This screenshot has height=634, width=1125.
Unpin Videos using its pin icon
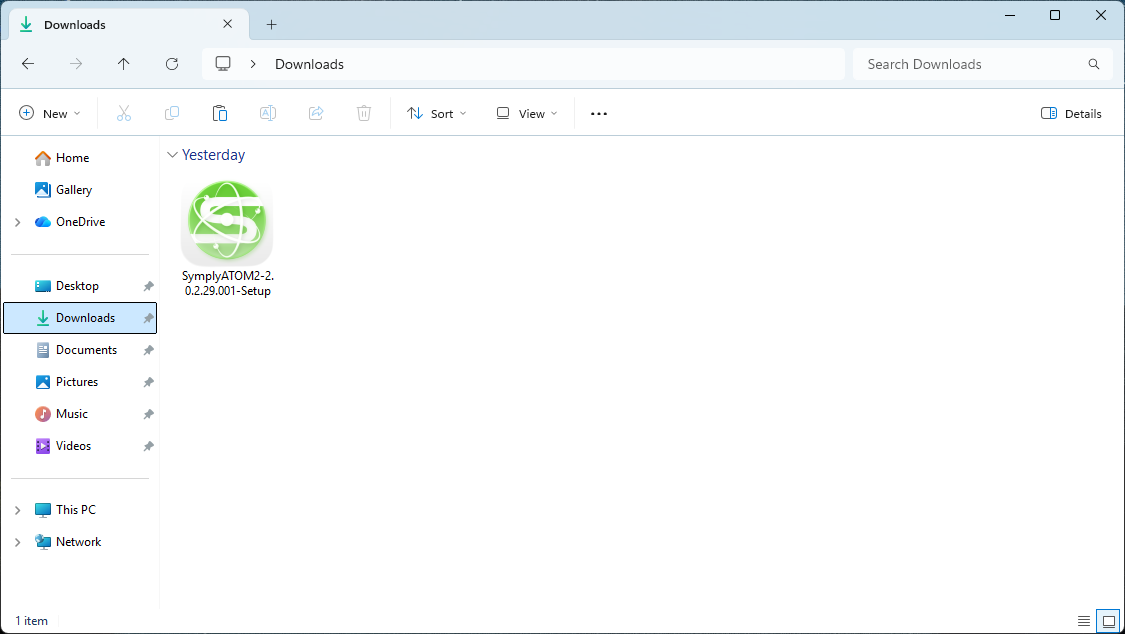tap(149, 446)
